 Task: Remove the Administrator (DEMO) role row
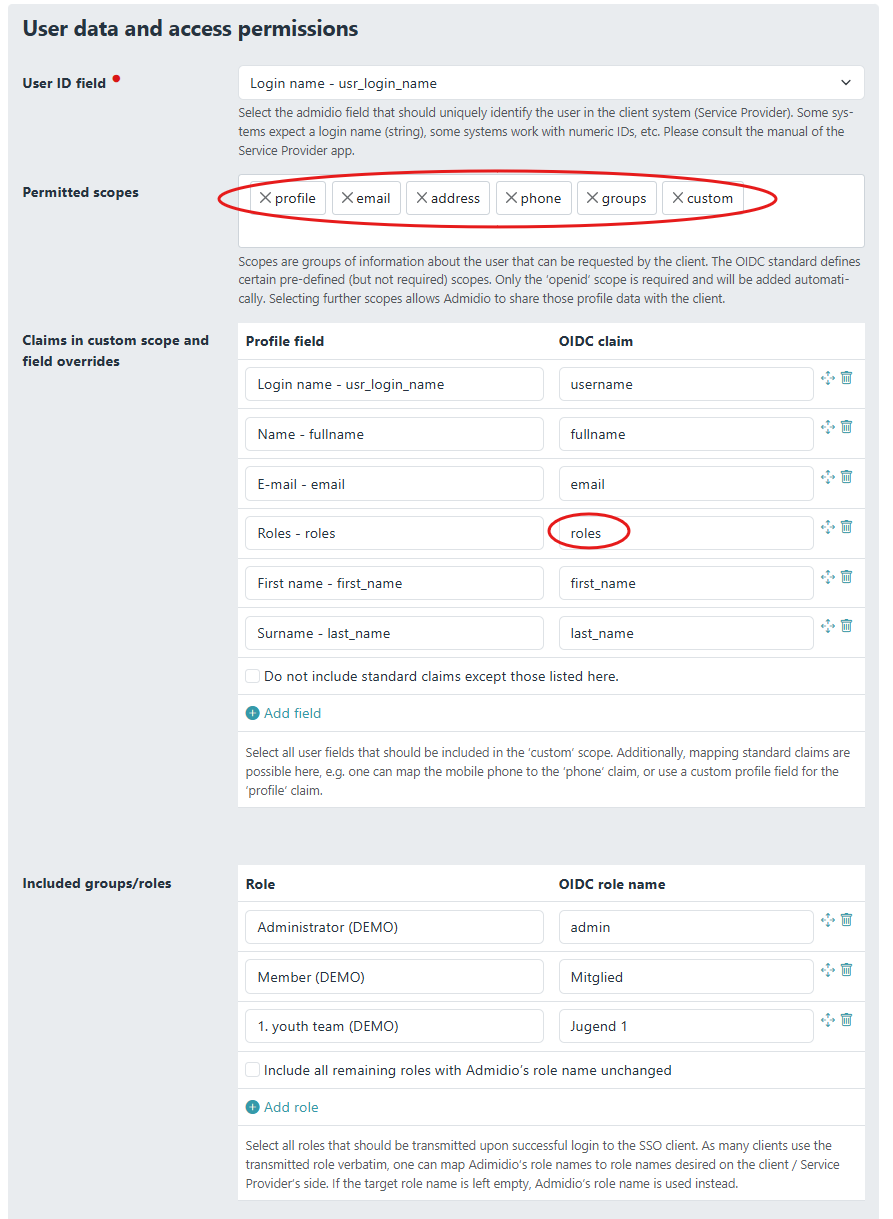click(x=846, y=920)
